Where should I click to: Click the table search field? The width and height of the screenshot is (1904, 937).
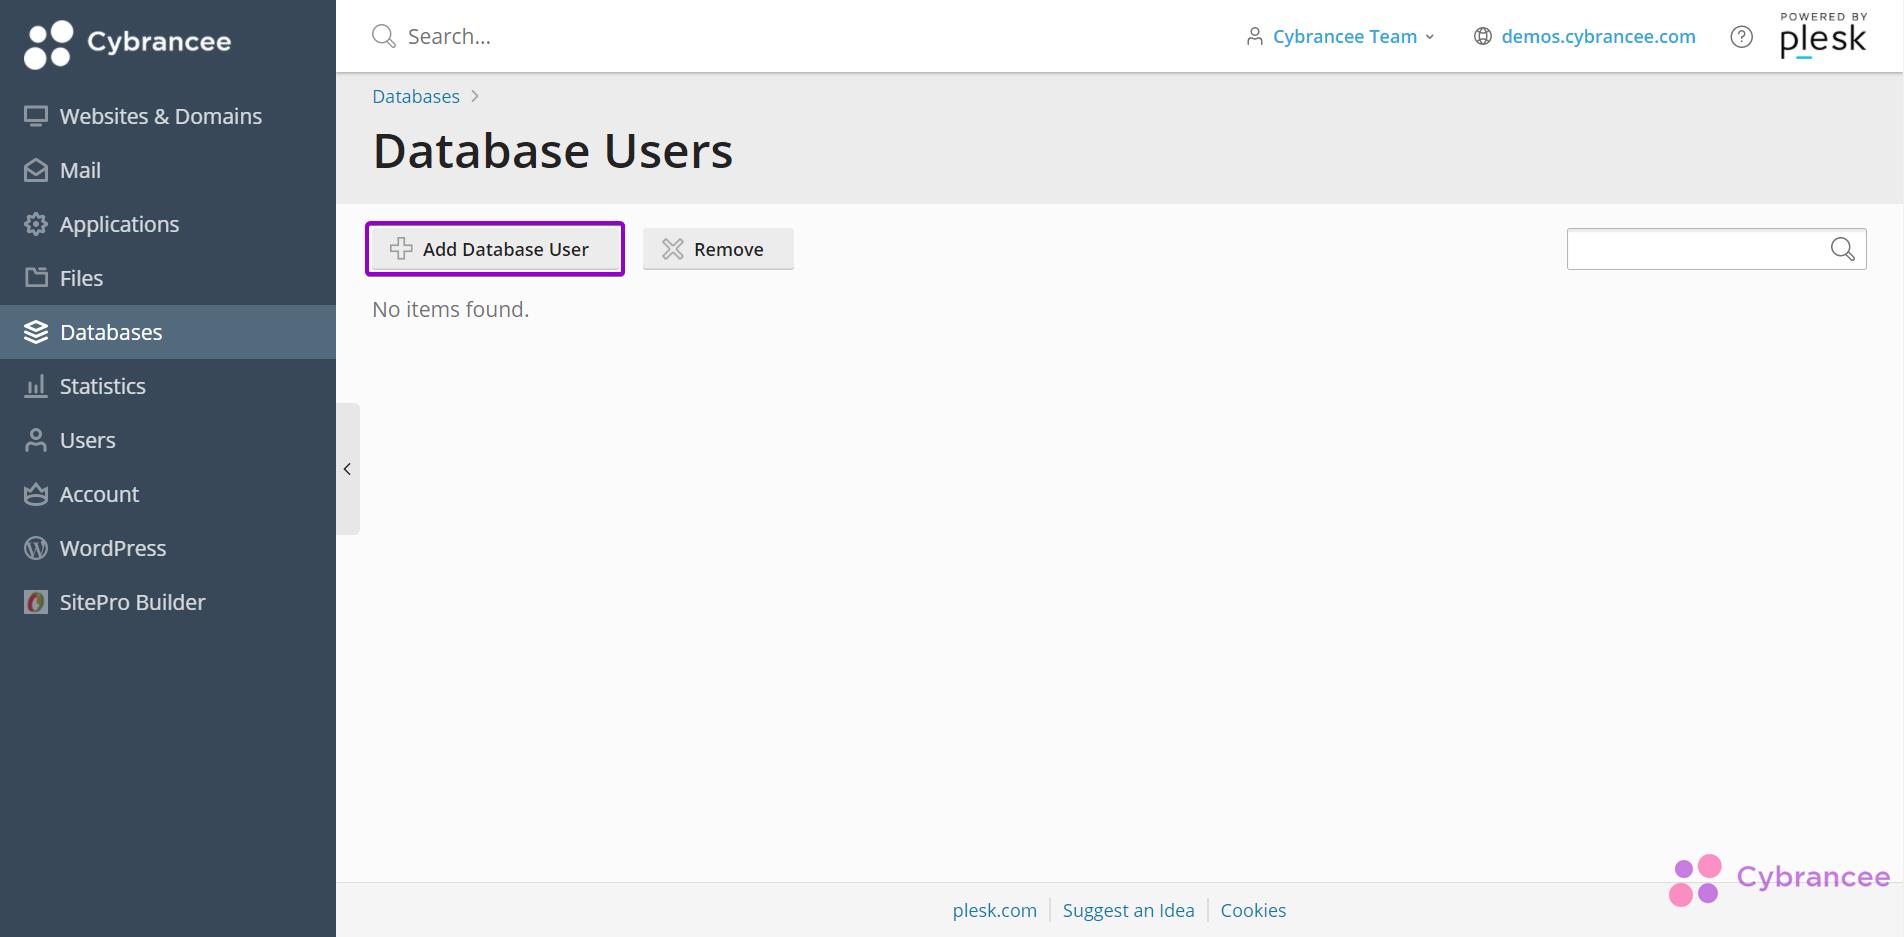click(x=1700, y=248)
